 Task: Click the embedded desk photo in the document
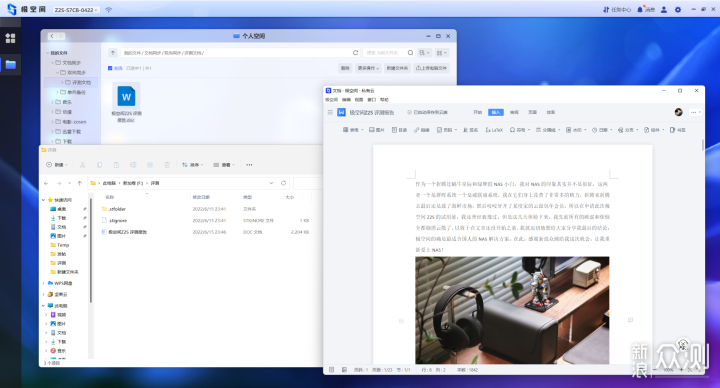click(512, 310)
